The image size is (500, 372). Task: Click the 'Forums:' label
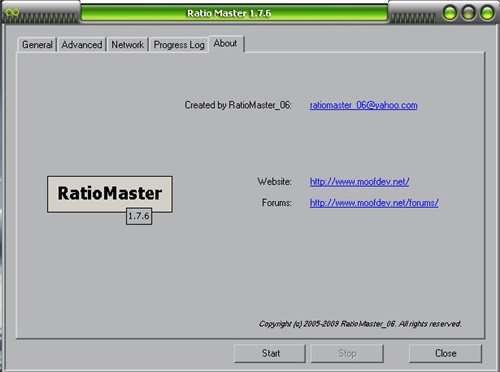point(277,203)
